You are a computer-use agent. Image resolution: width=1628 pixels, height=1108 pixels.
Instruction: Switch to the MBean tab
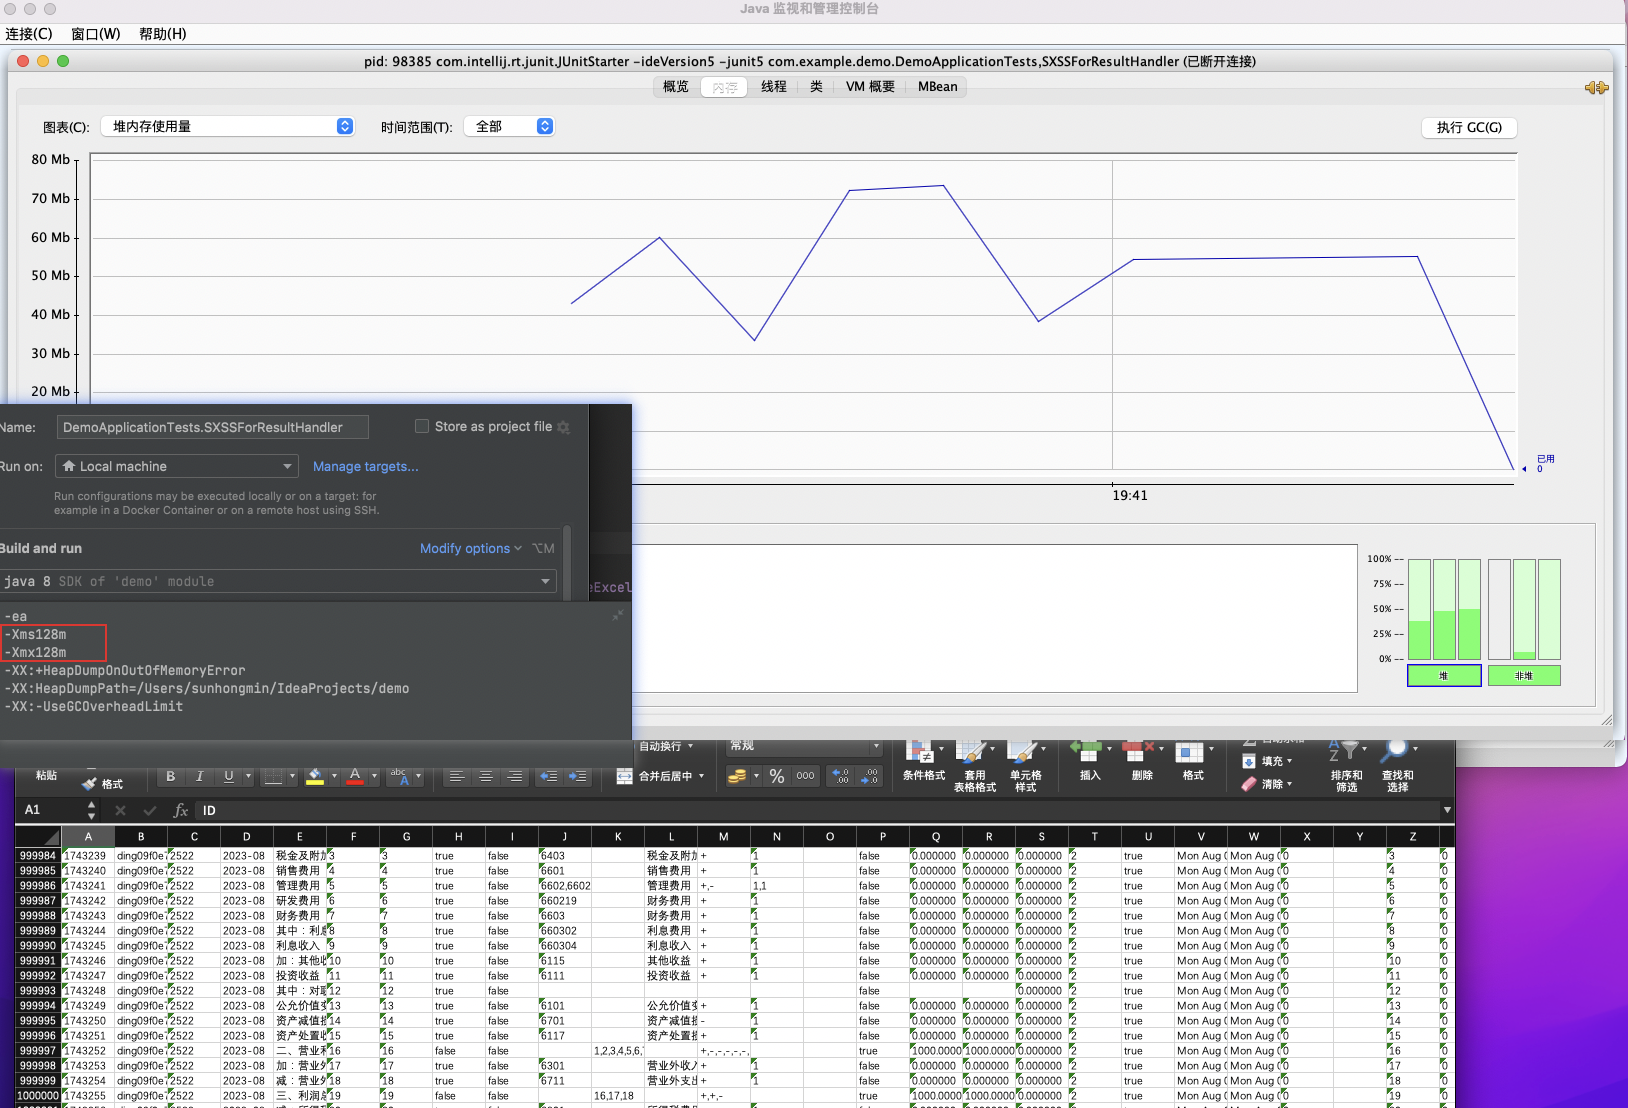click(938, 87)
